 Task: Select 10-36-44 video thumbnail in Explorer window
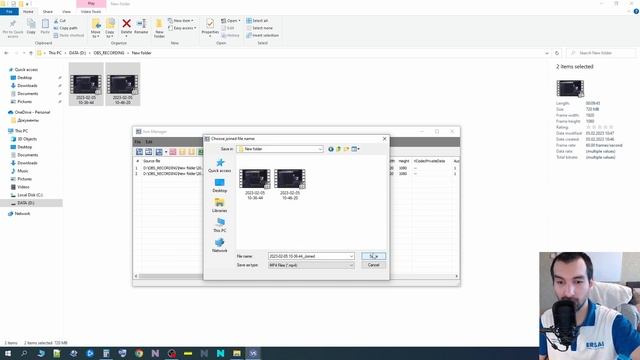click(86, 84)
